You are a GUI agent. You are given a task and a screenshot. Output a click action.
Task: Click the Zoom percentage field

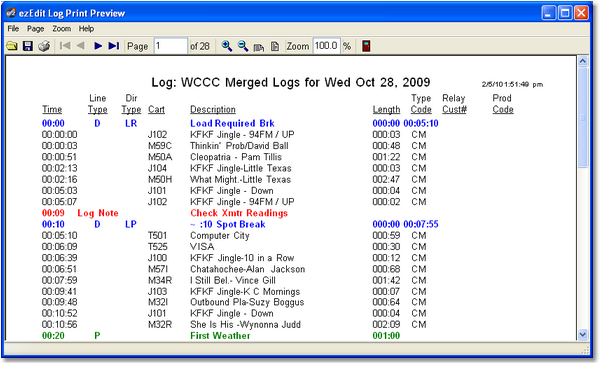326,46
